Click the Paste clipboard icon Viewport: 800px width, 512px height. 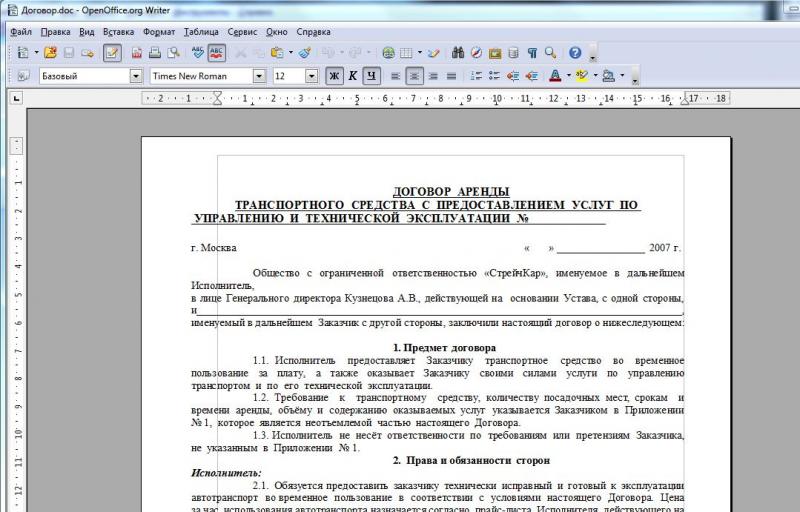click(x=277, y=53)
